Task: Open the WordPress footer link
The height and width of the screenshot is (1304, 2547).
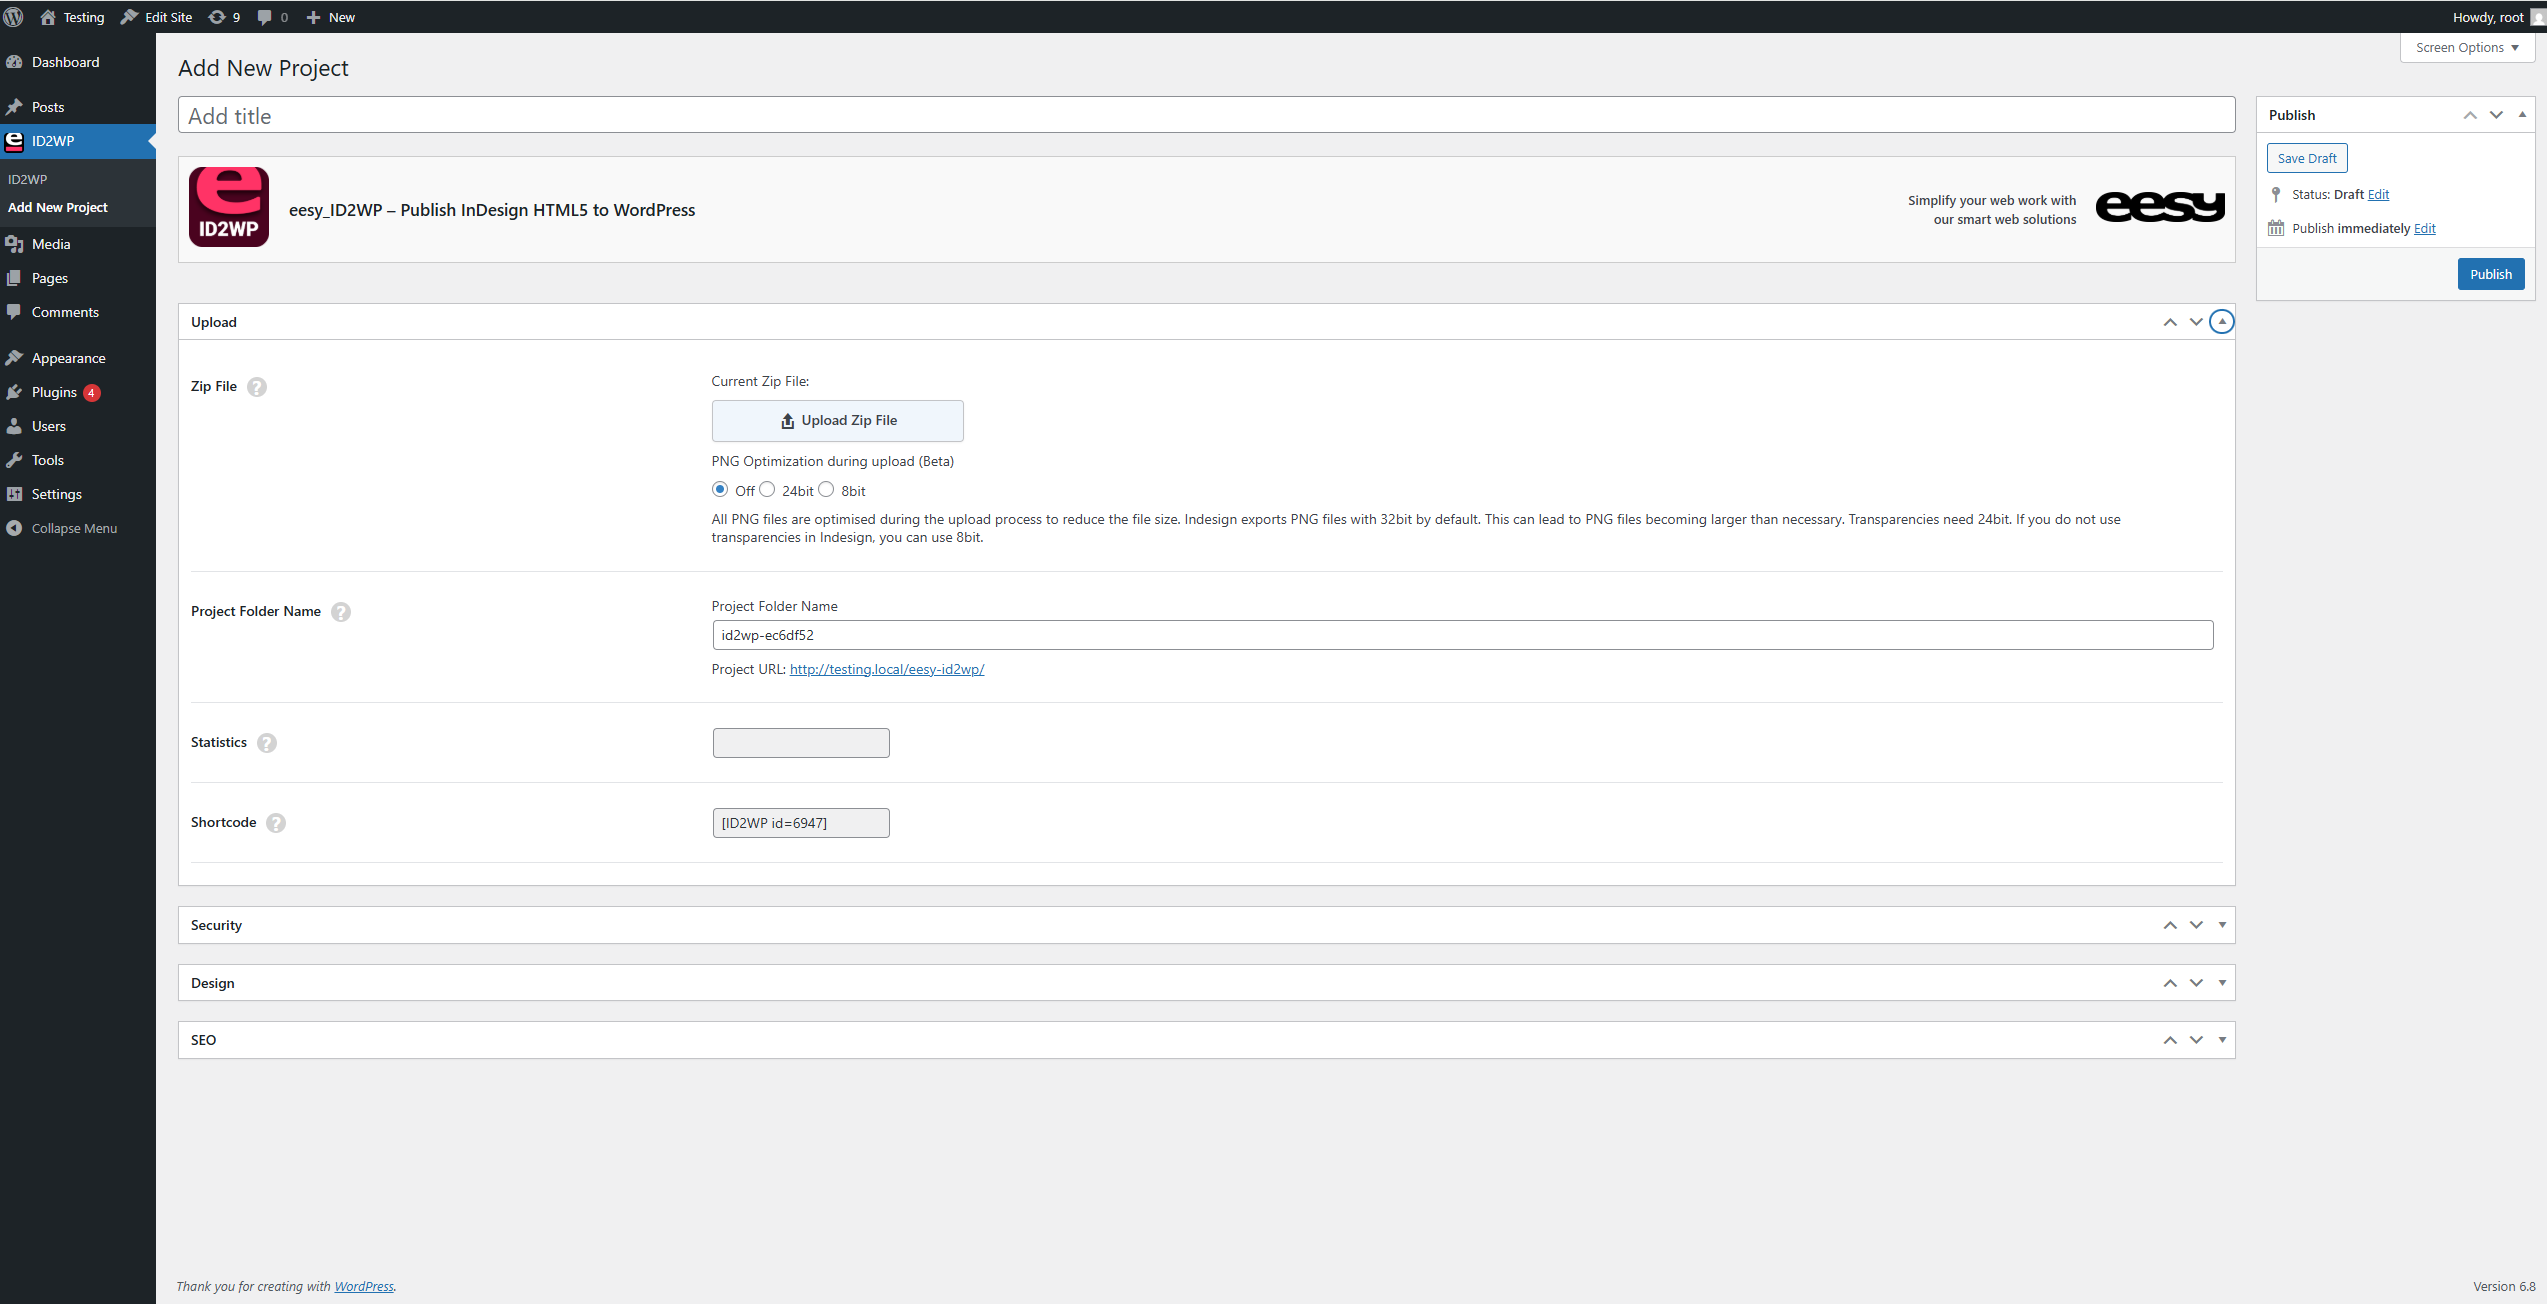Action: coord(364,1286)
